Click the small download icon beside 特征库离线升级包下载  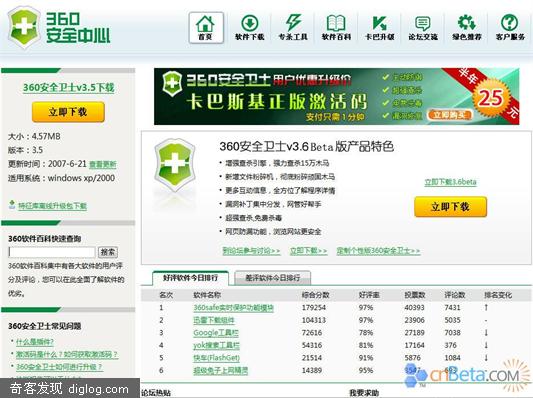pos(12,205)
